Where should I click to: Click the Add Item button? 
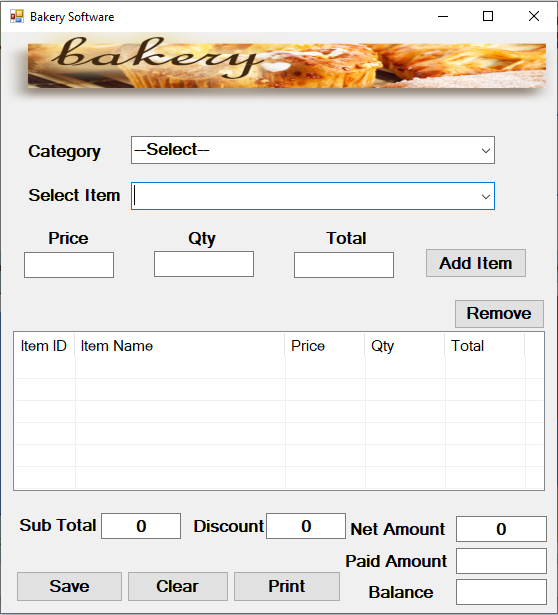(476, 263)
